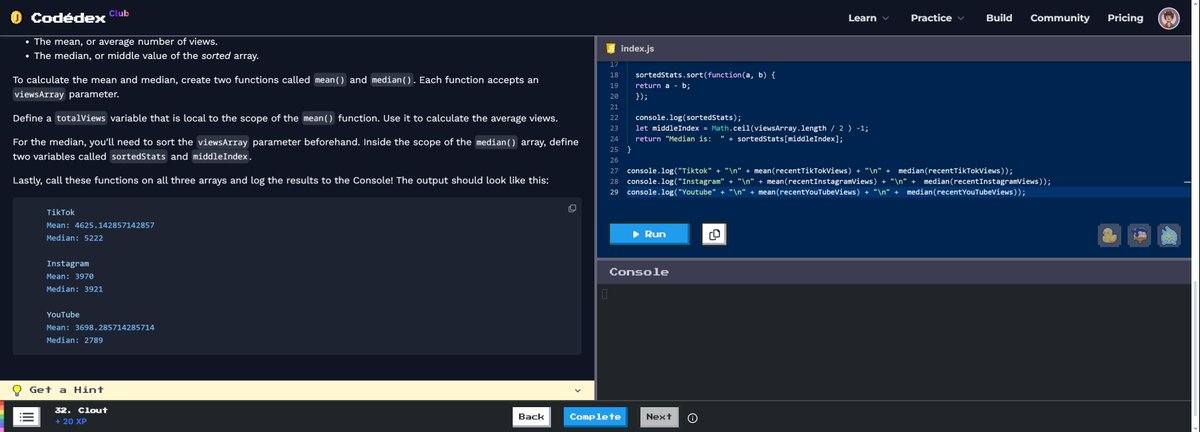The image size is (1200, 432).
Task: Click 'Median: 2789' in expected output
Action: pyautogui.click(x=76, y=341)
